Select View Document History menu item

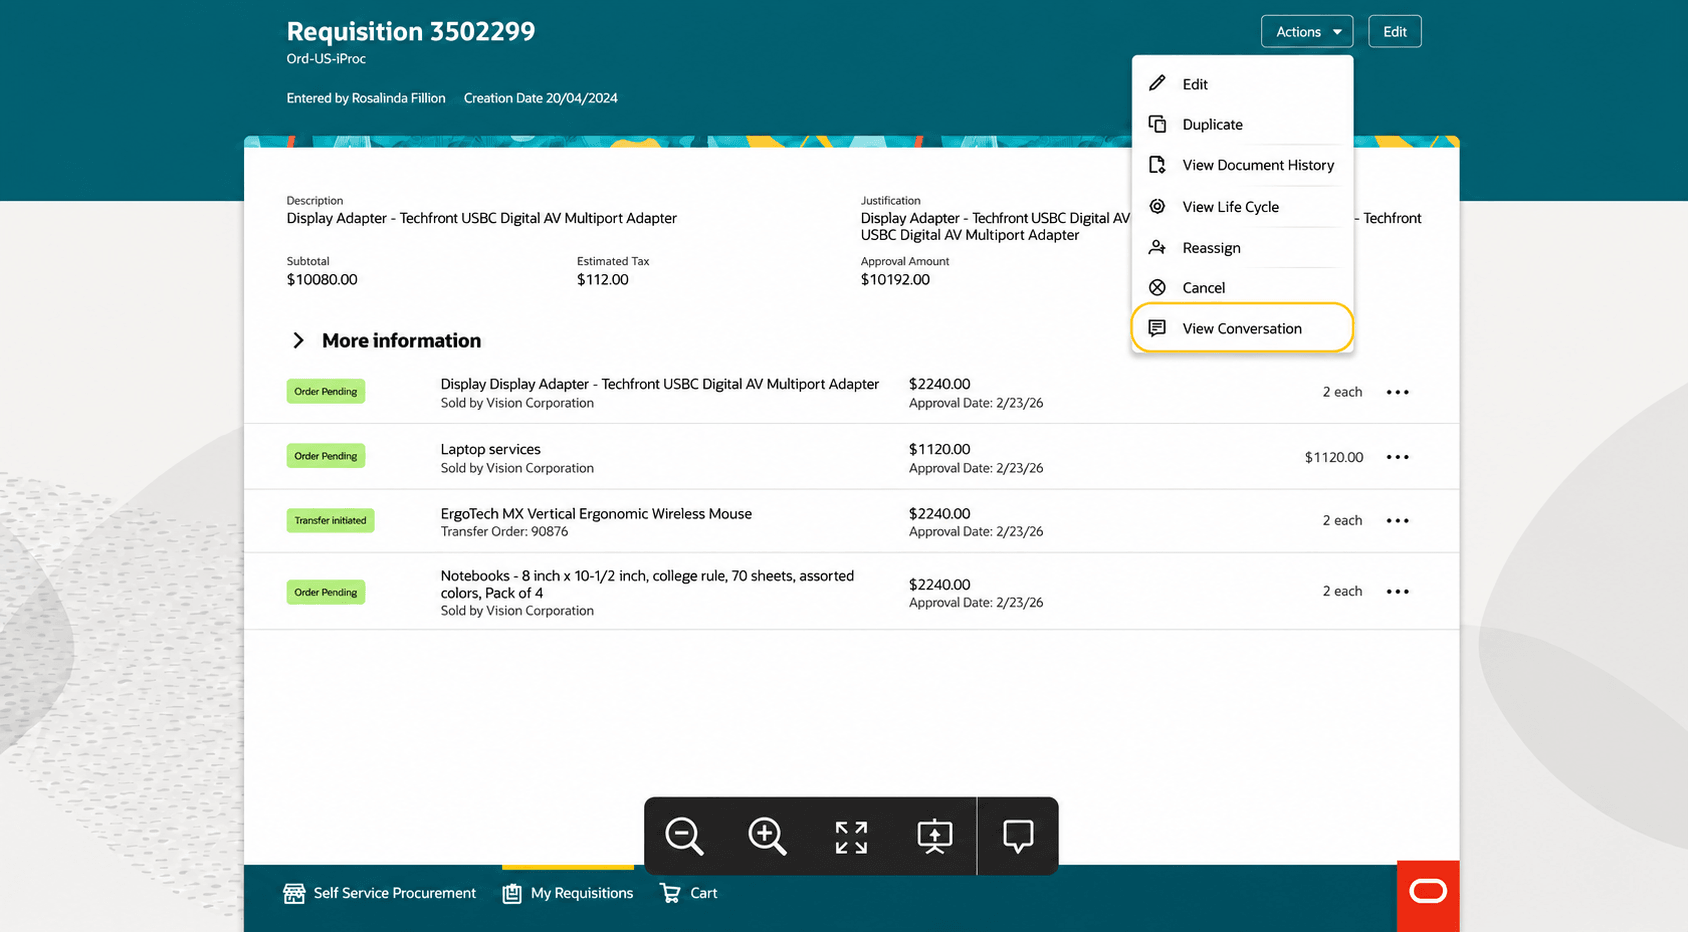[x=1242, y=166]
